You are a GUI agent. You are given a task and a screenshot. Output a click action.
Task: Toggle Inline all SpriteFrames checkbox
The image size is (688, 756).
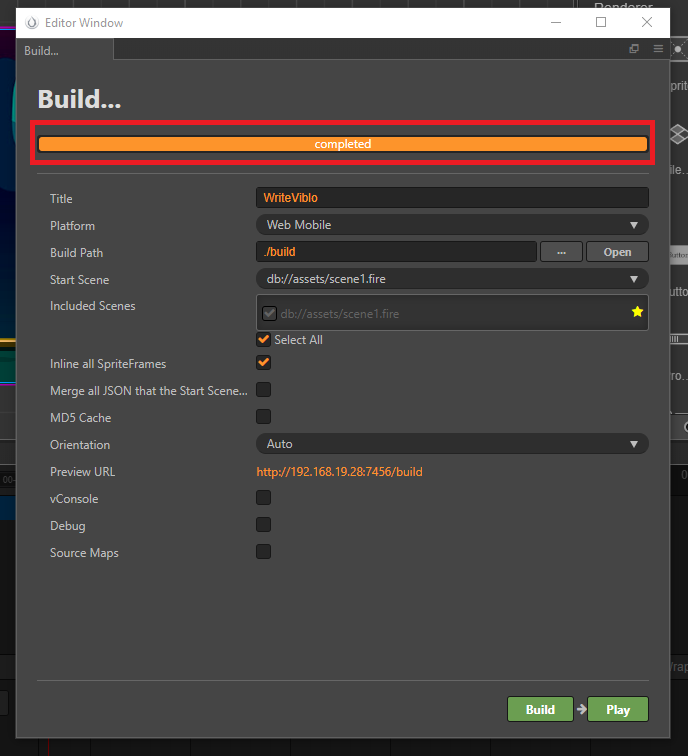pyautogui.click(x=263, y=363)
